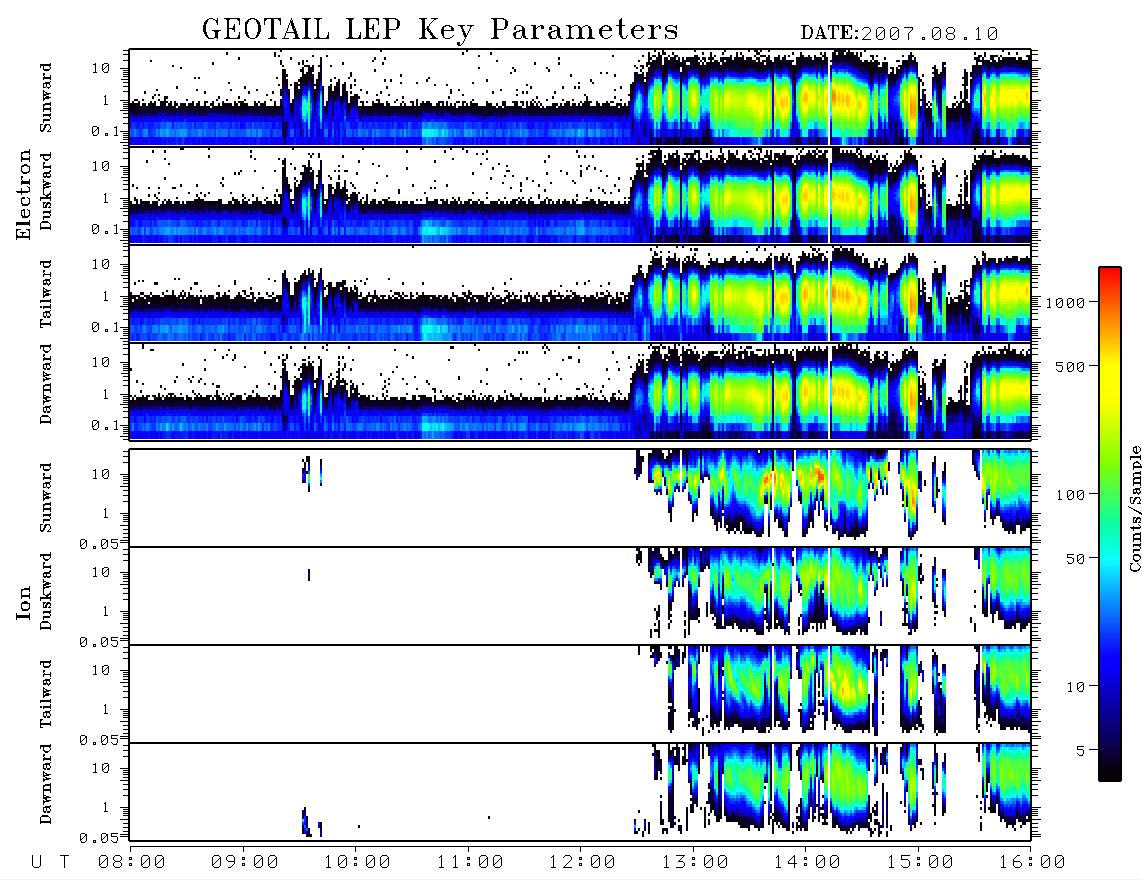Click inside the Electron Duskward spectrogram panel

[x=580, y=195]
